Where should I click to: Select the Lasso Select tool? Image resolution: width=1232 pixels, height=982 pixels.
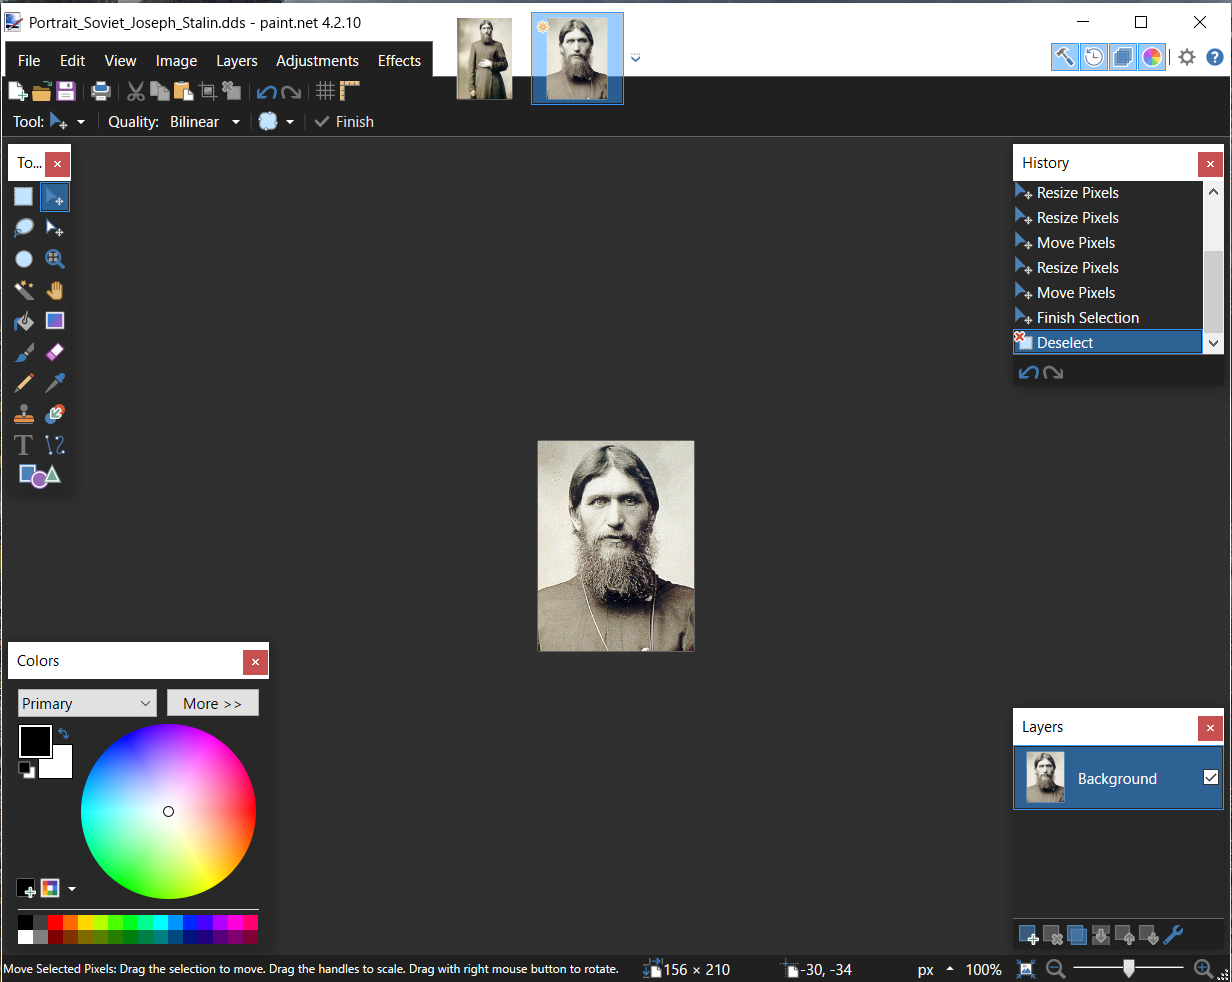(x=24, y=228)
